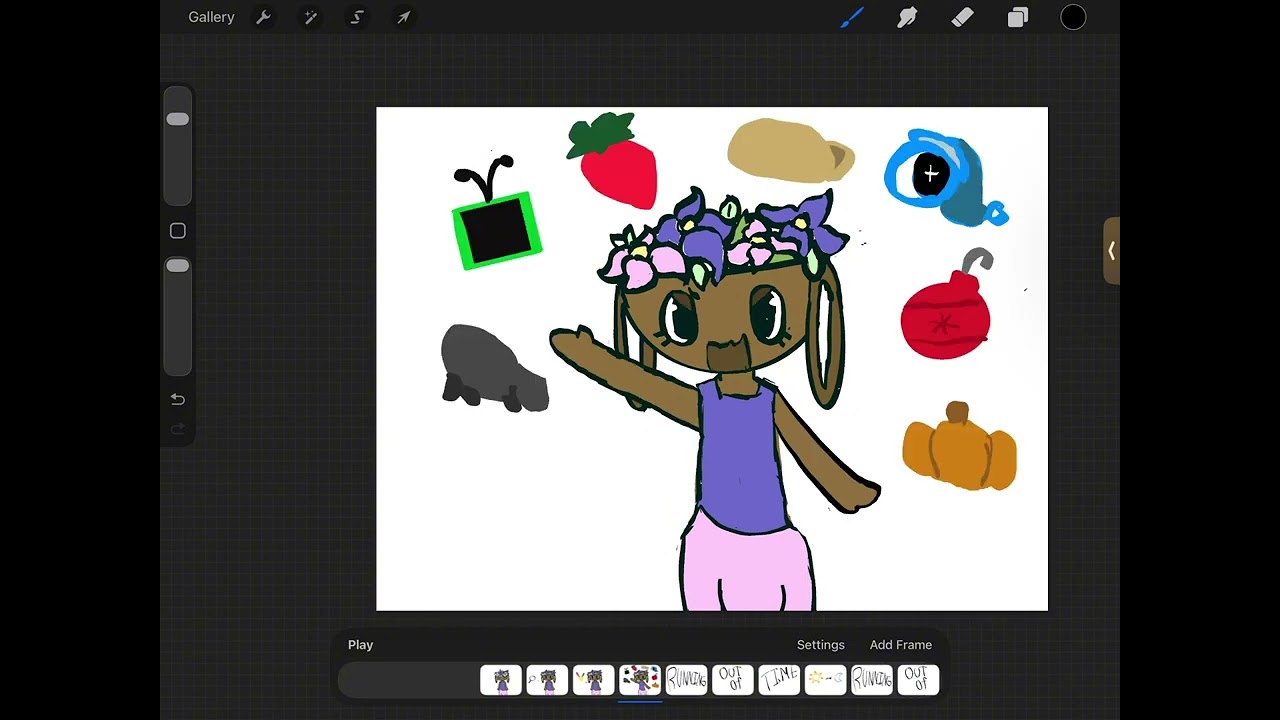The width and height of the screenshot is (1280, 720).
Task: Select the TIME text frame
Action: (x=779, y=680)
